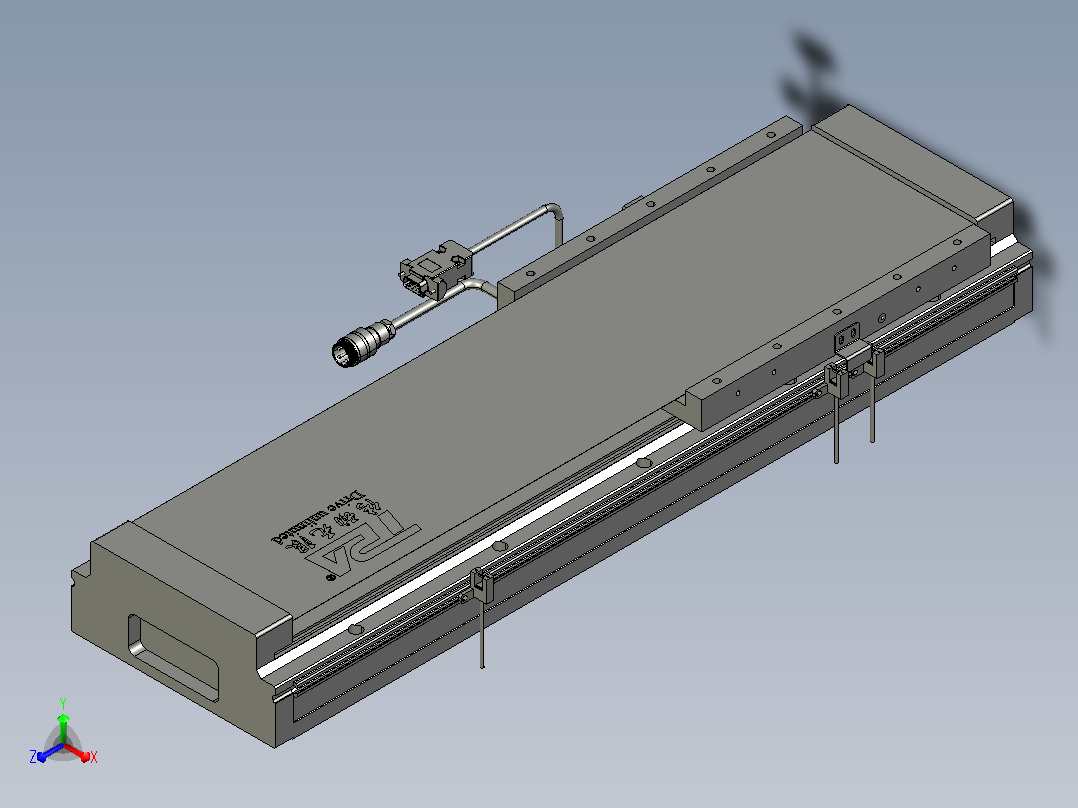
Task: Click the red X axis on the triad
Action: [80, 752]
